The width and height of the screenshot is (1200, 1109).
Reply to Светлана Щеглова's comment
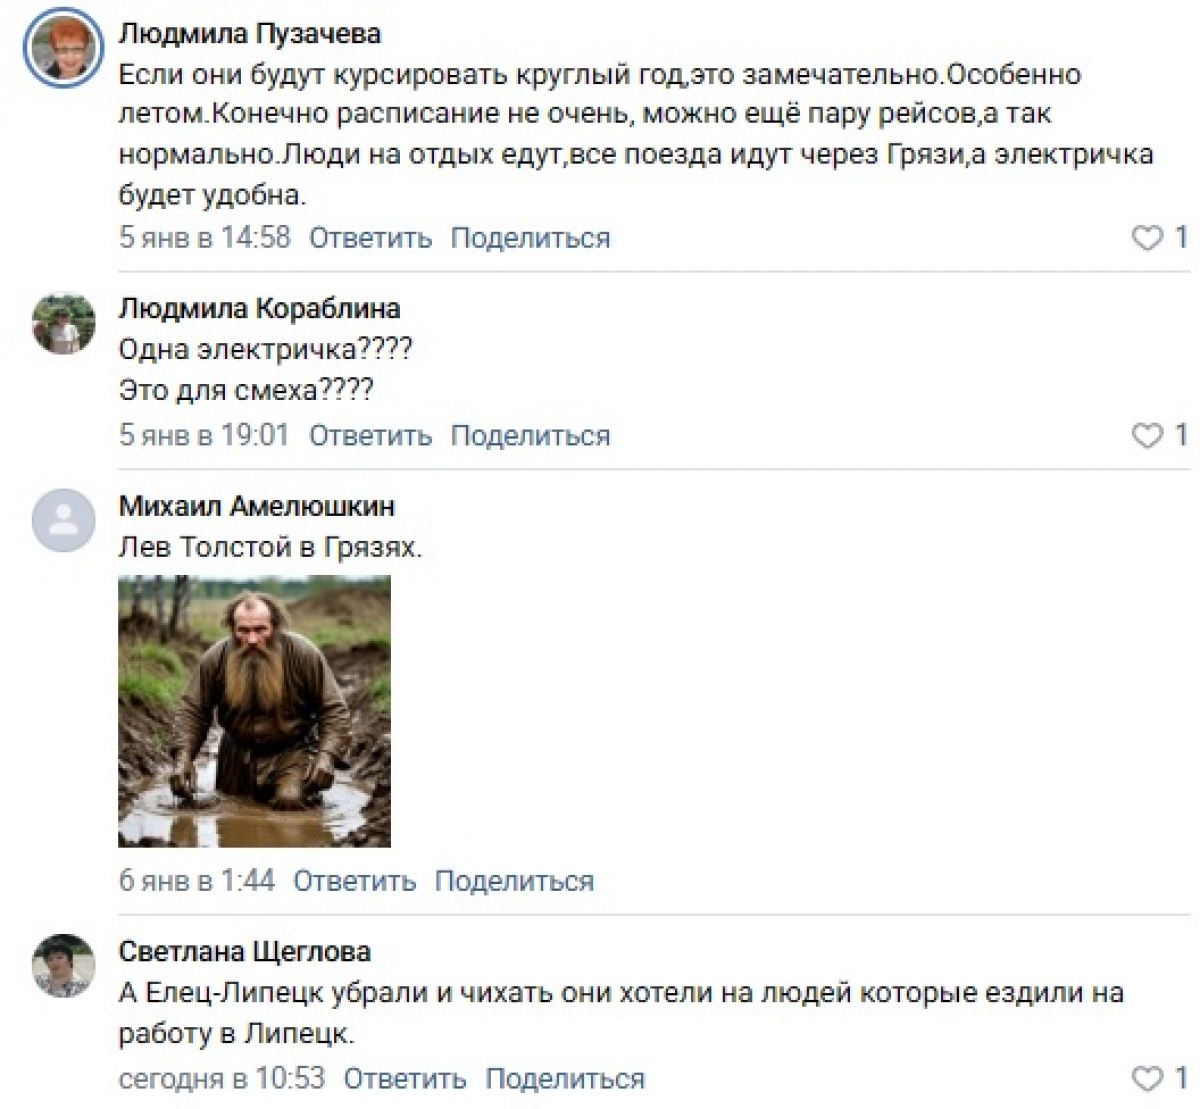[x=405, y=1079]
